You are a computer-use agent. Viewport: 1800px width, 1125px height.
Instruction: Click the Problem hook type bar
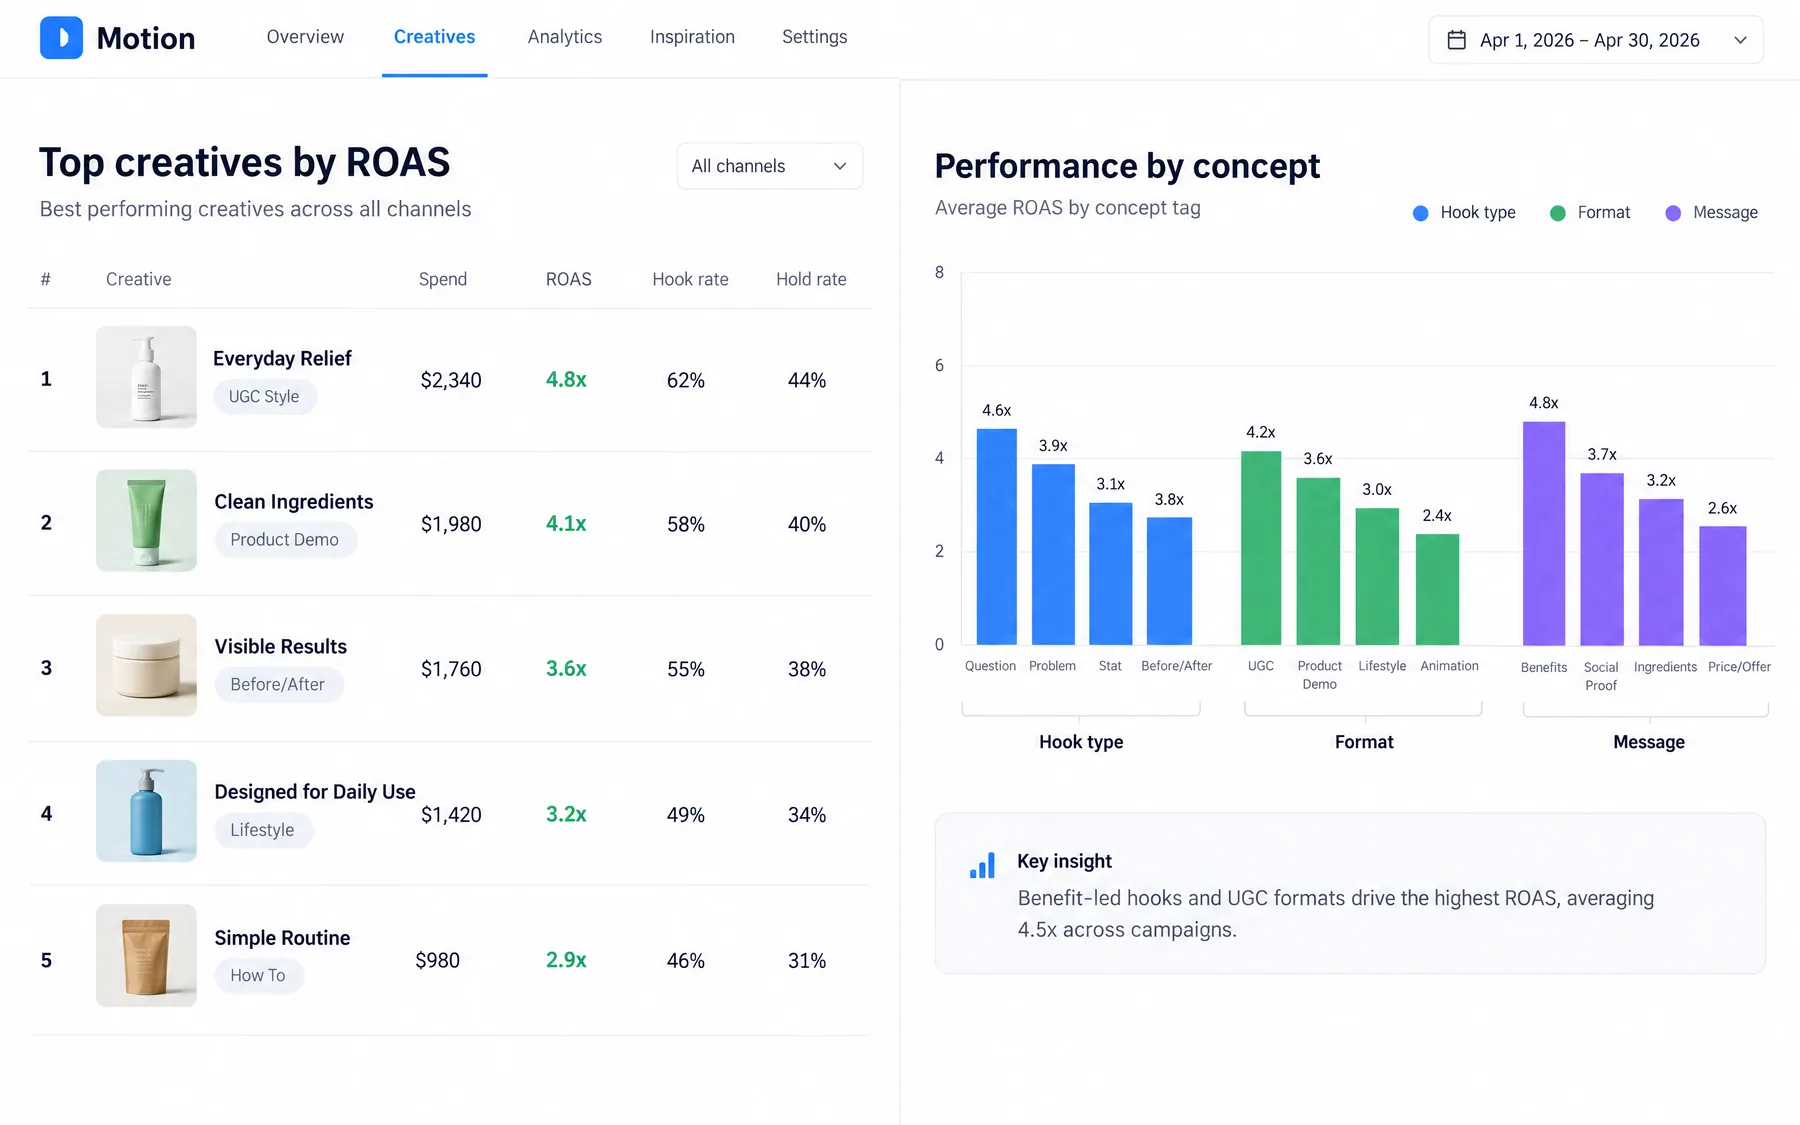pyautogui.click(x=1053, y=554)
